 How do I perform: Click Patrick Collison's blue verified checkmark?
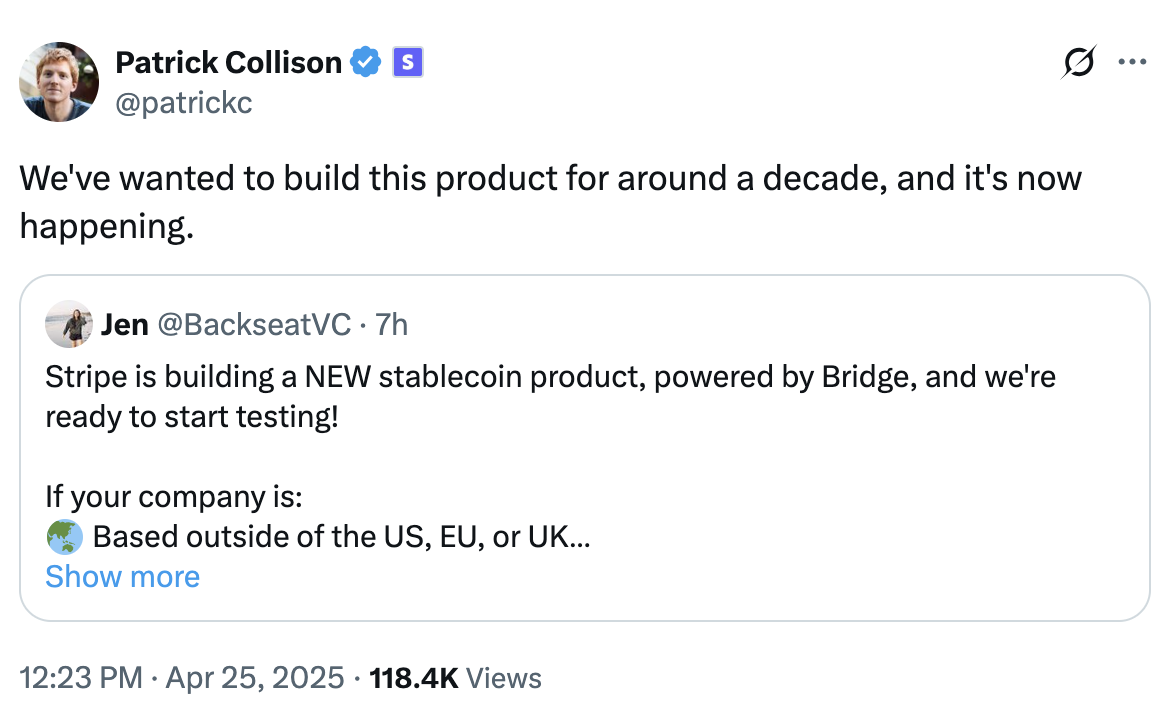(x=366, y=62)
